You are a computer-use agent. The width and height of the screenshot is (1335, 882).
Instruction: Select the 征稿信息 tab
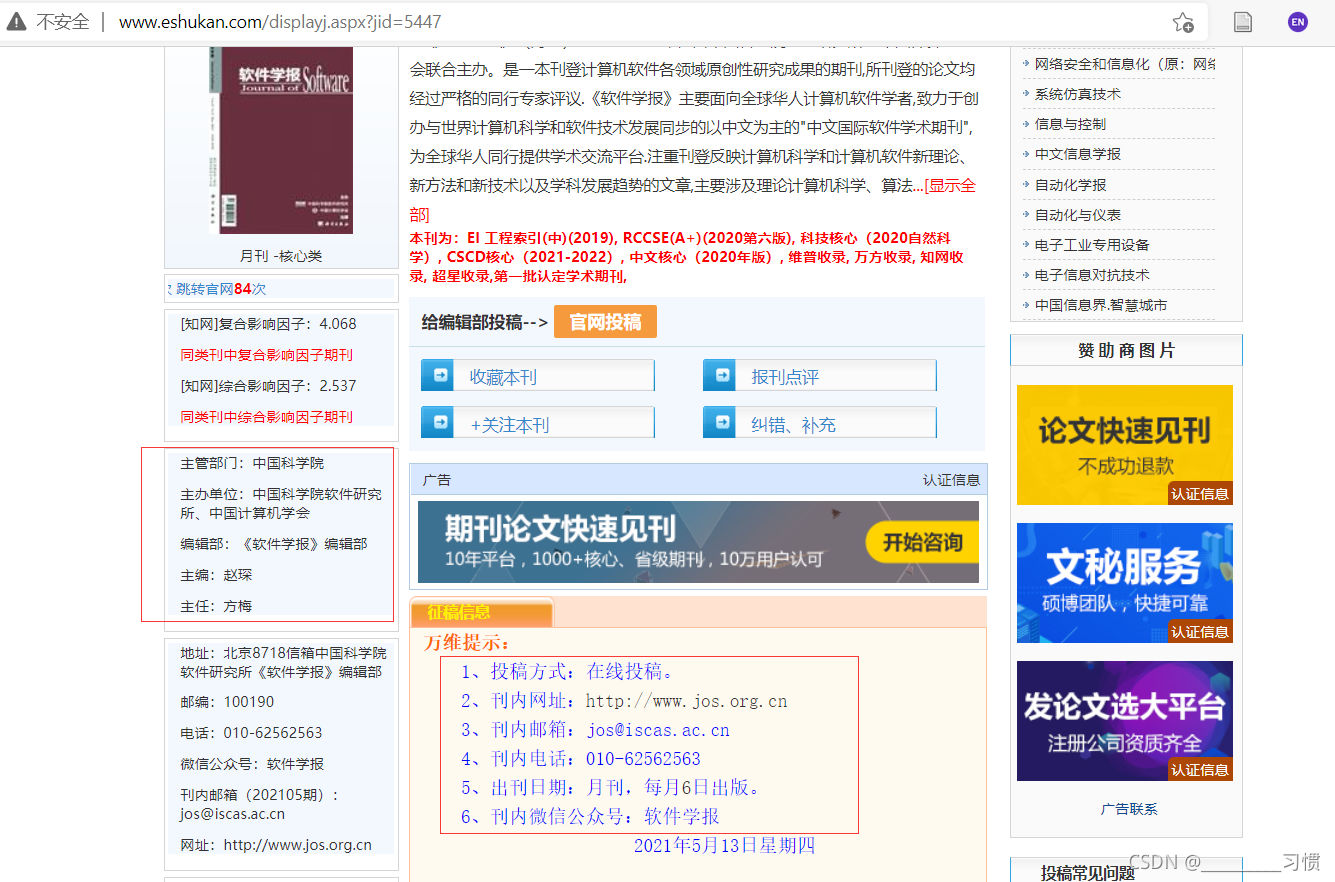(481, 612)
